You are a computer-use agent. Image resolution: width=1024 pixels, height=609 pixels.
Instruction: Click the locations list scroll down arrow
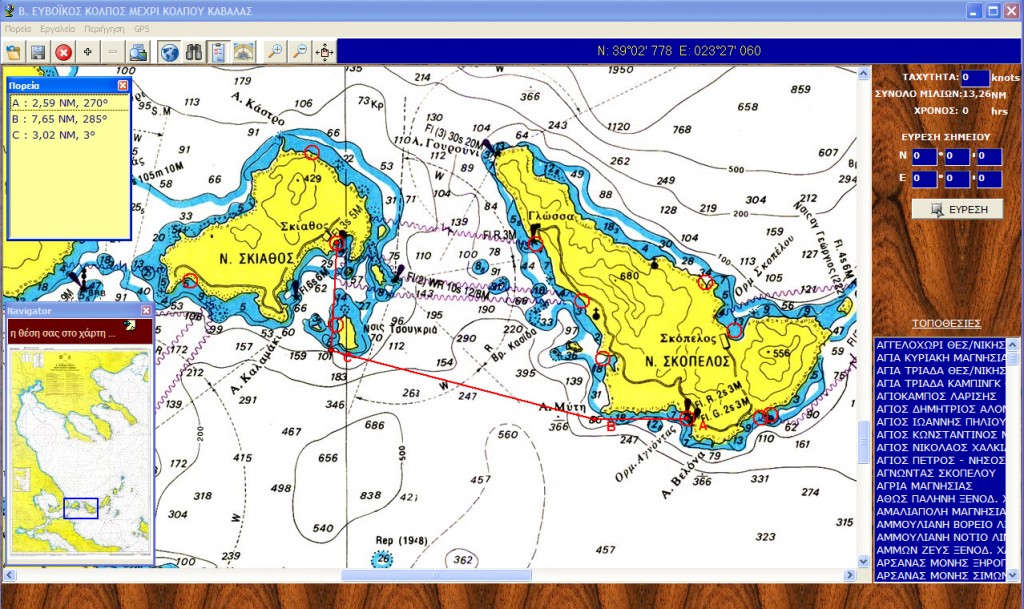1013,575
